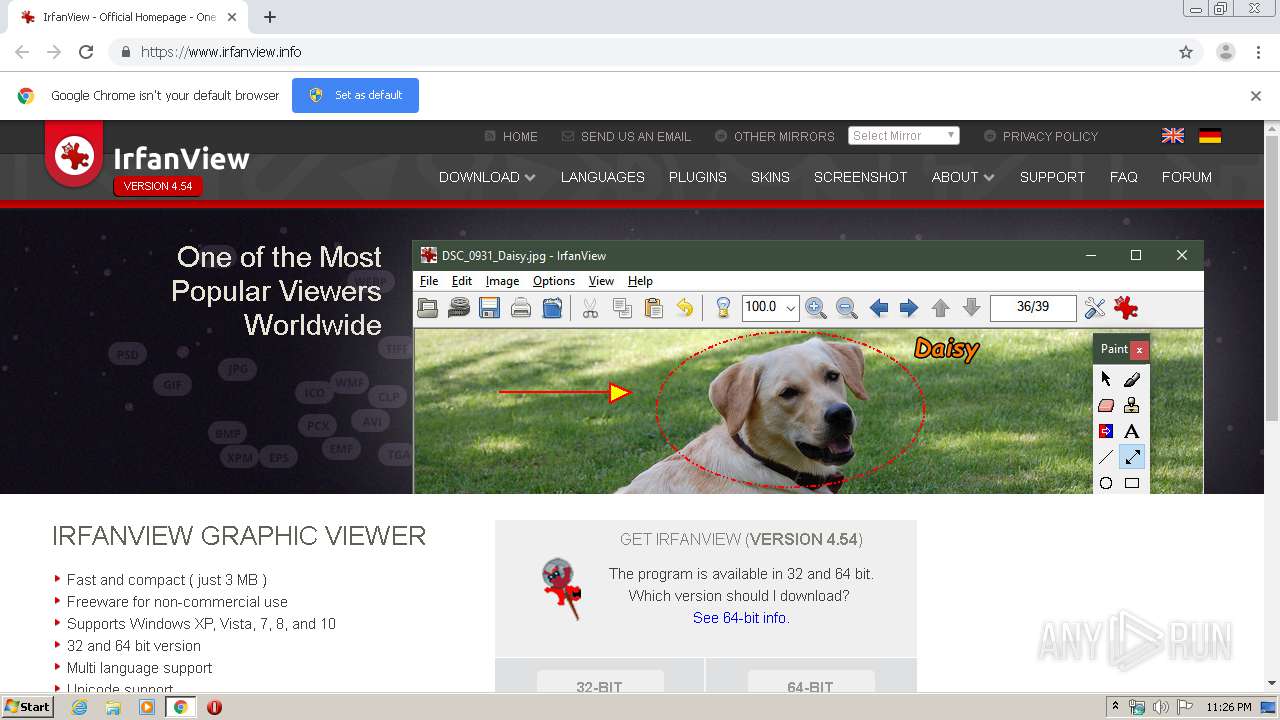Click the IrfanView mascot download image
This screenshot has width=1280, height=720.
pos(561,590)
